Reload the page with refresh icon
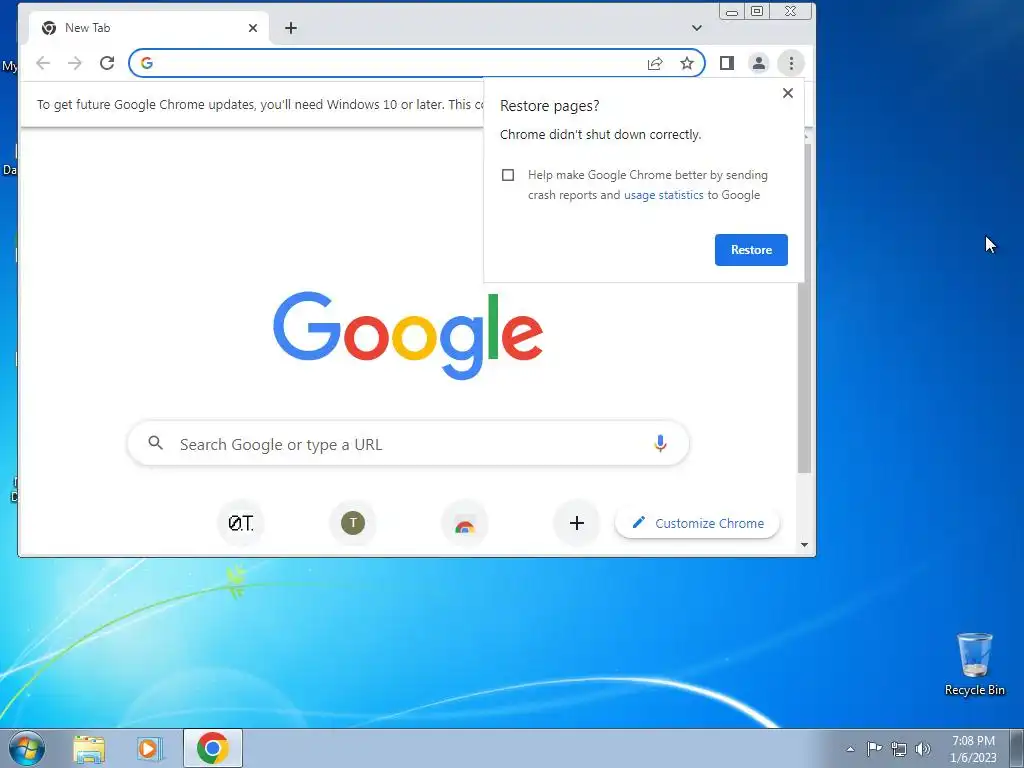The width and height of the screenshot is (1024, 768). [107, 63]
